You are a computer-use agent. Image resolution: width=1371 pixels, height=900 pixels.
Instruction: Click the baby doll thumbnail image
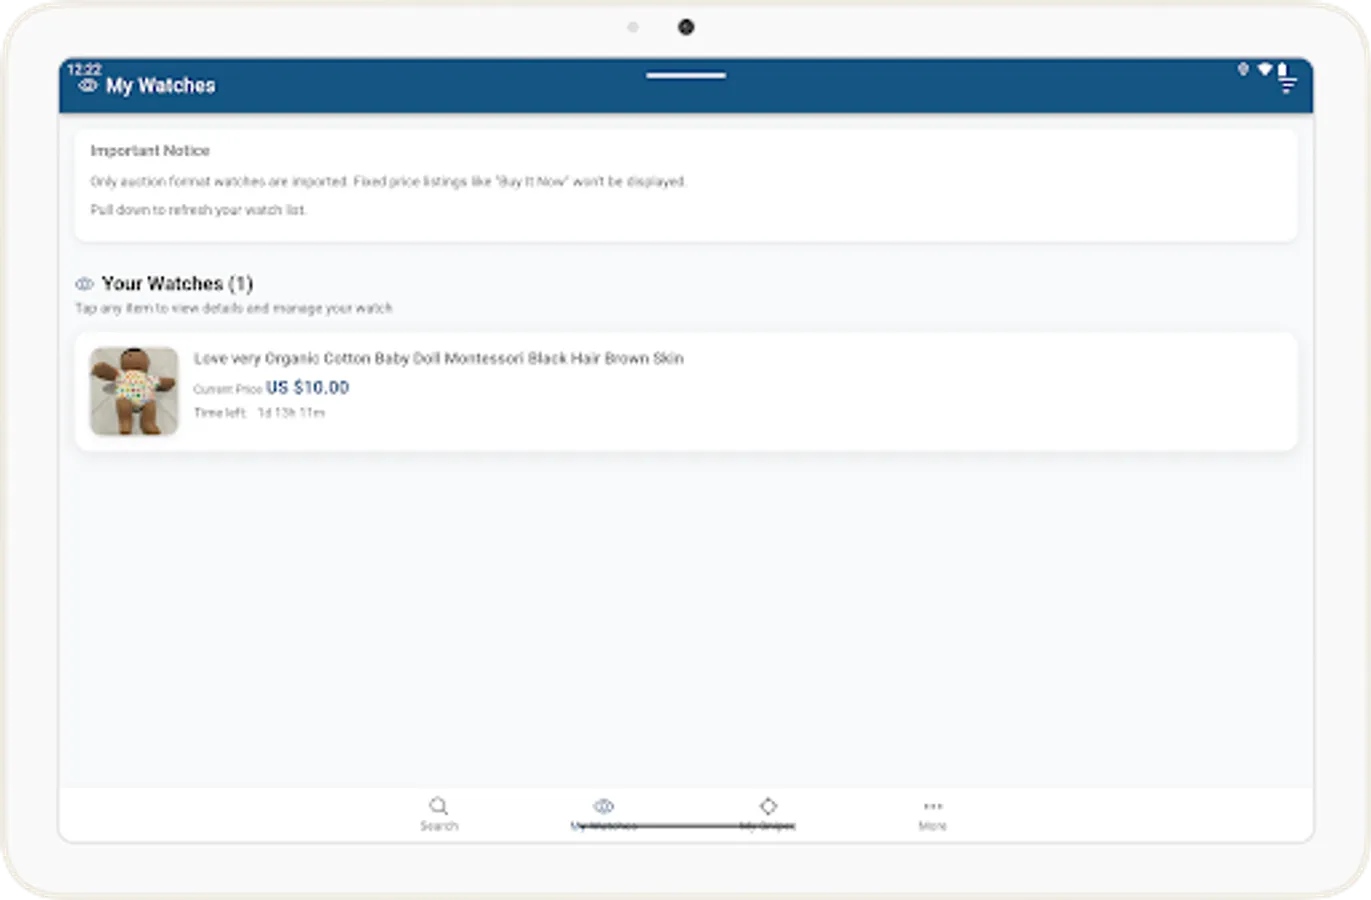click(133, 390)
